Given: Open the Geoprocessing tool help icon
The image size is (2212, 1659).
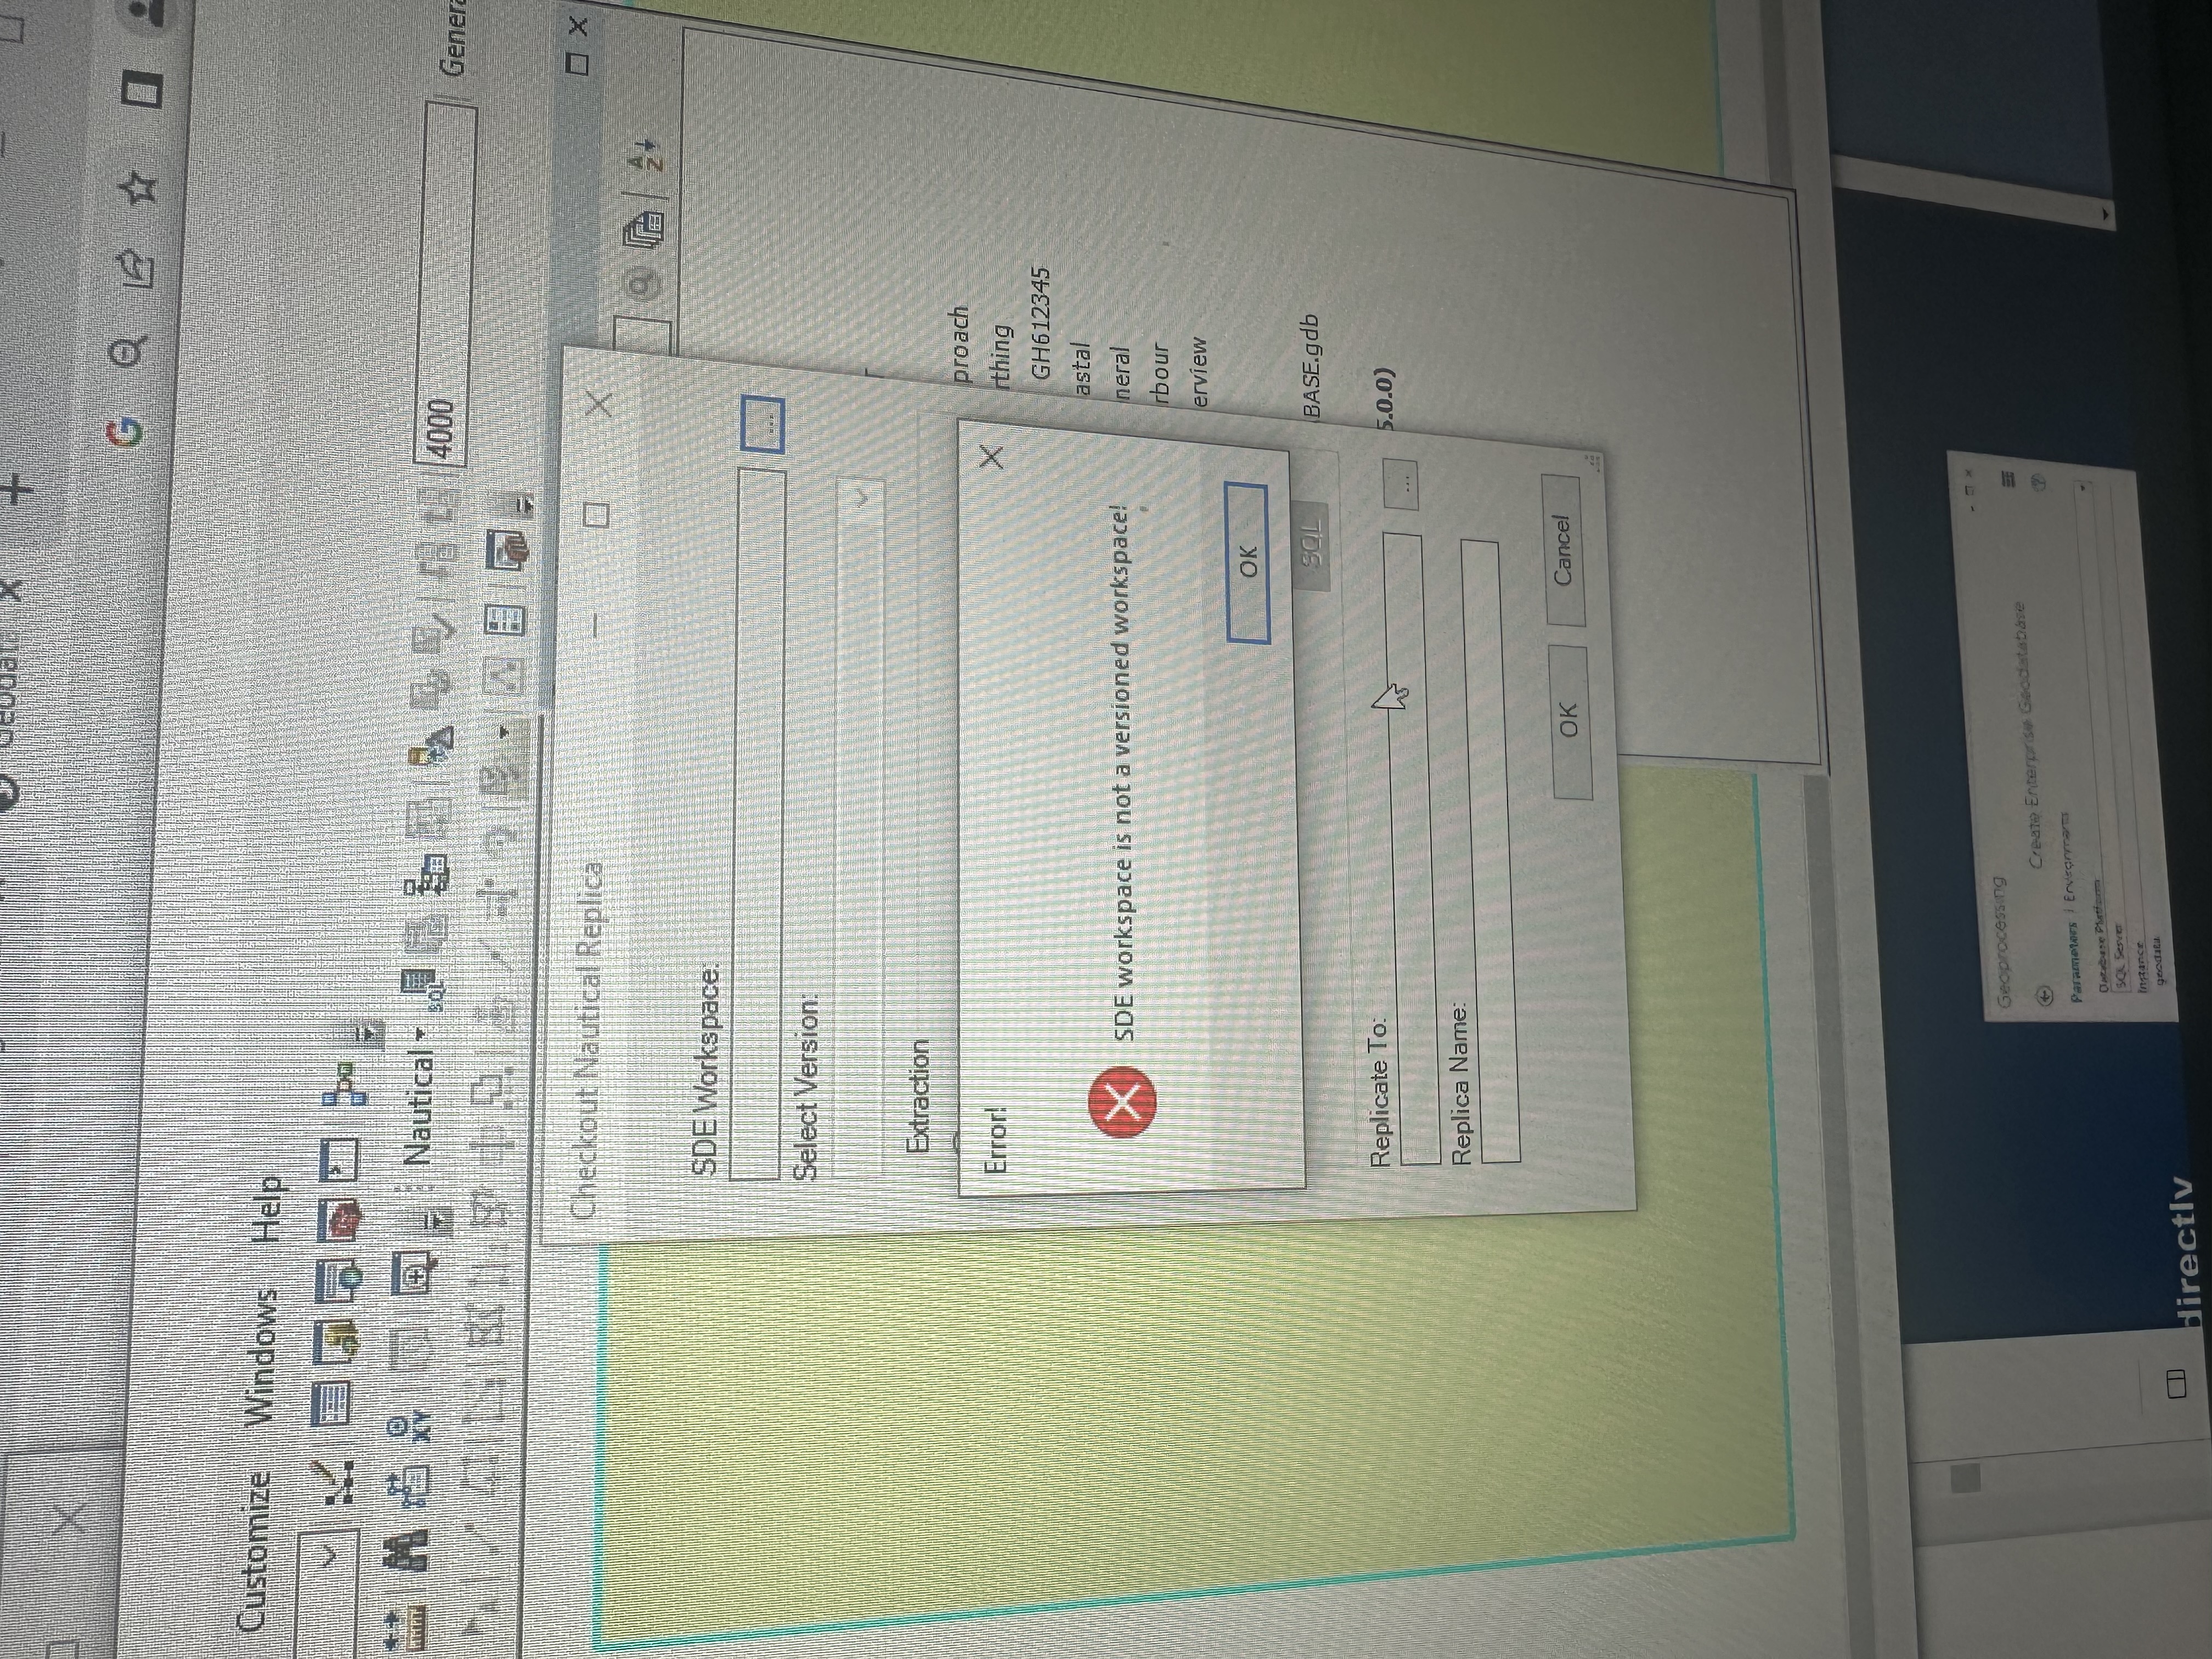Looking at the screenshot, I should coord(2038,481).
